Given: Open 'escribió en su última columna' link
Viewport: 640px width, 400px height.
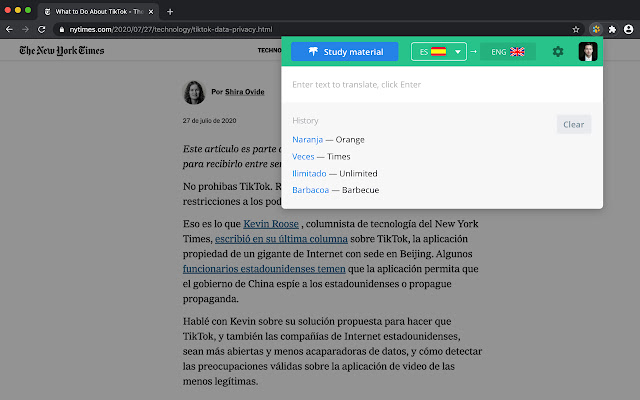Looking at the screenshot, I should [x=281, y=239].
